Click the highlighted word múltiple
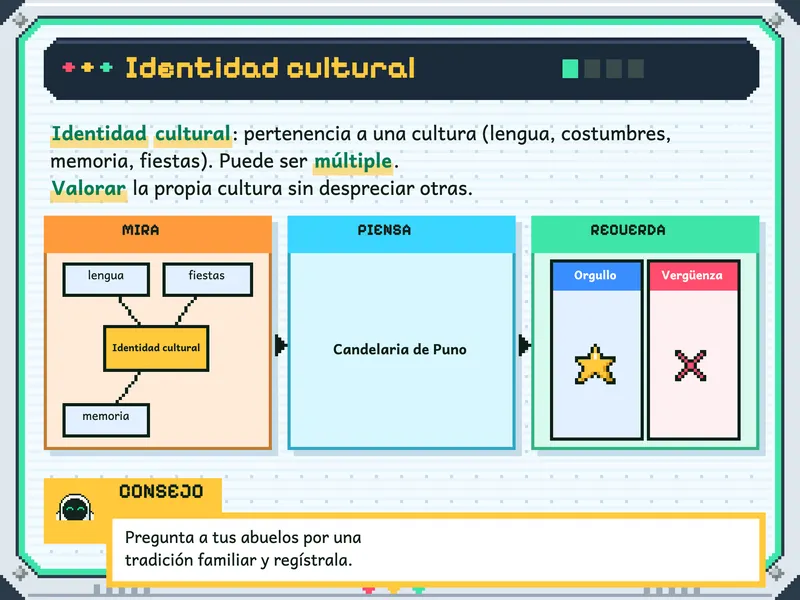This screenshot has width=800, height=600. coord(353,161)
